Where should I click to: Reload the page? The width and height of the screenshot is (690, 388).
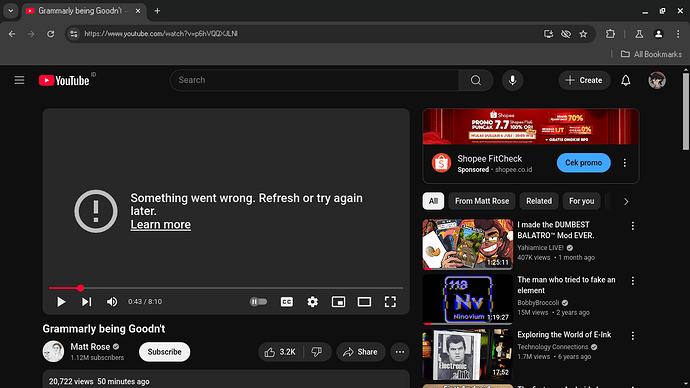pos(51,34)
